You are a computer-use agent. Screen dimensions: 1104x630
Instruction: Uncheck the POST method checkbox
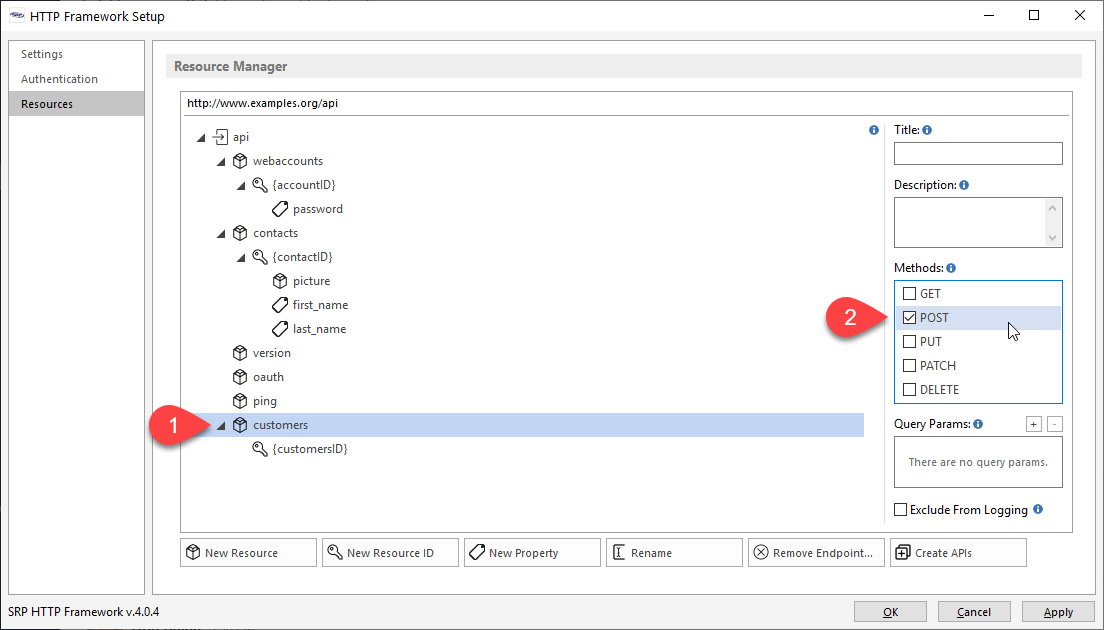click(909, 318)
